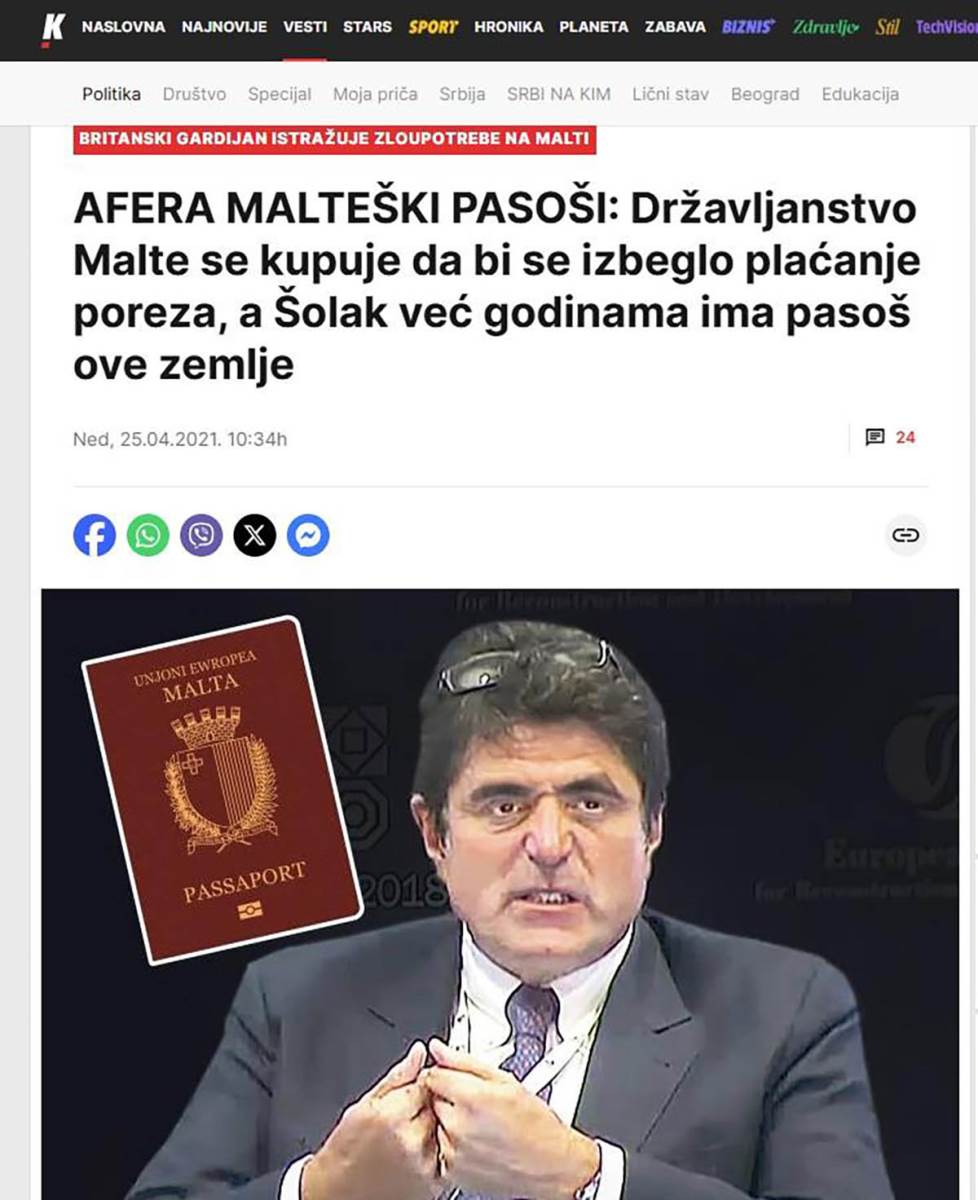Open comments via speech bubble icon
Screen dimensions: 978x1200
tap(875, 437)
